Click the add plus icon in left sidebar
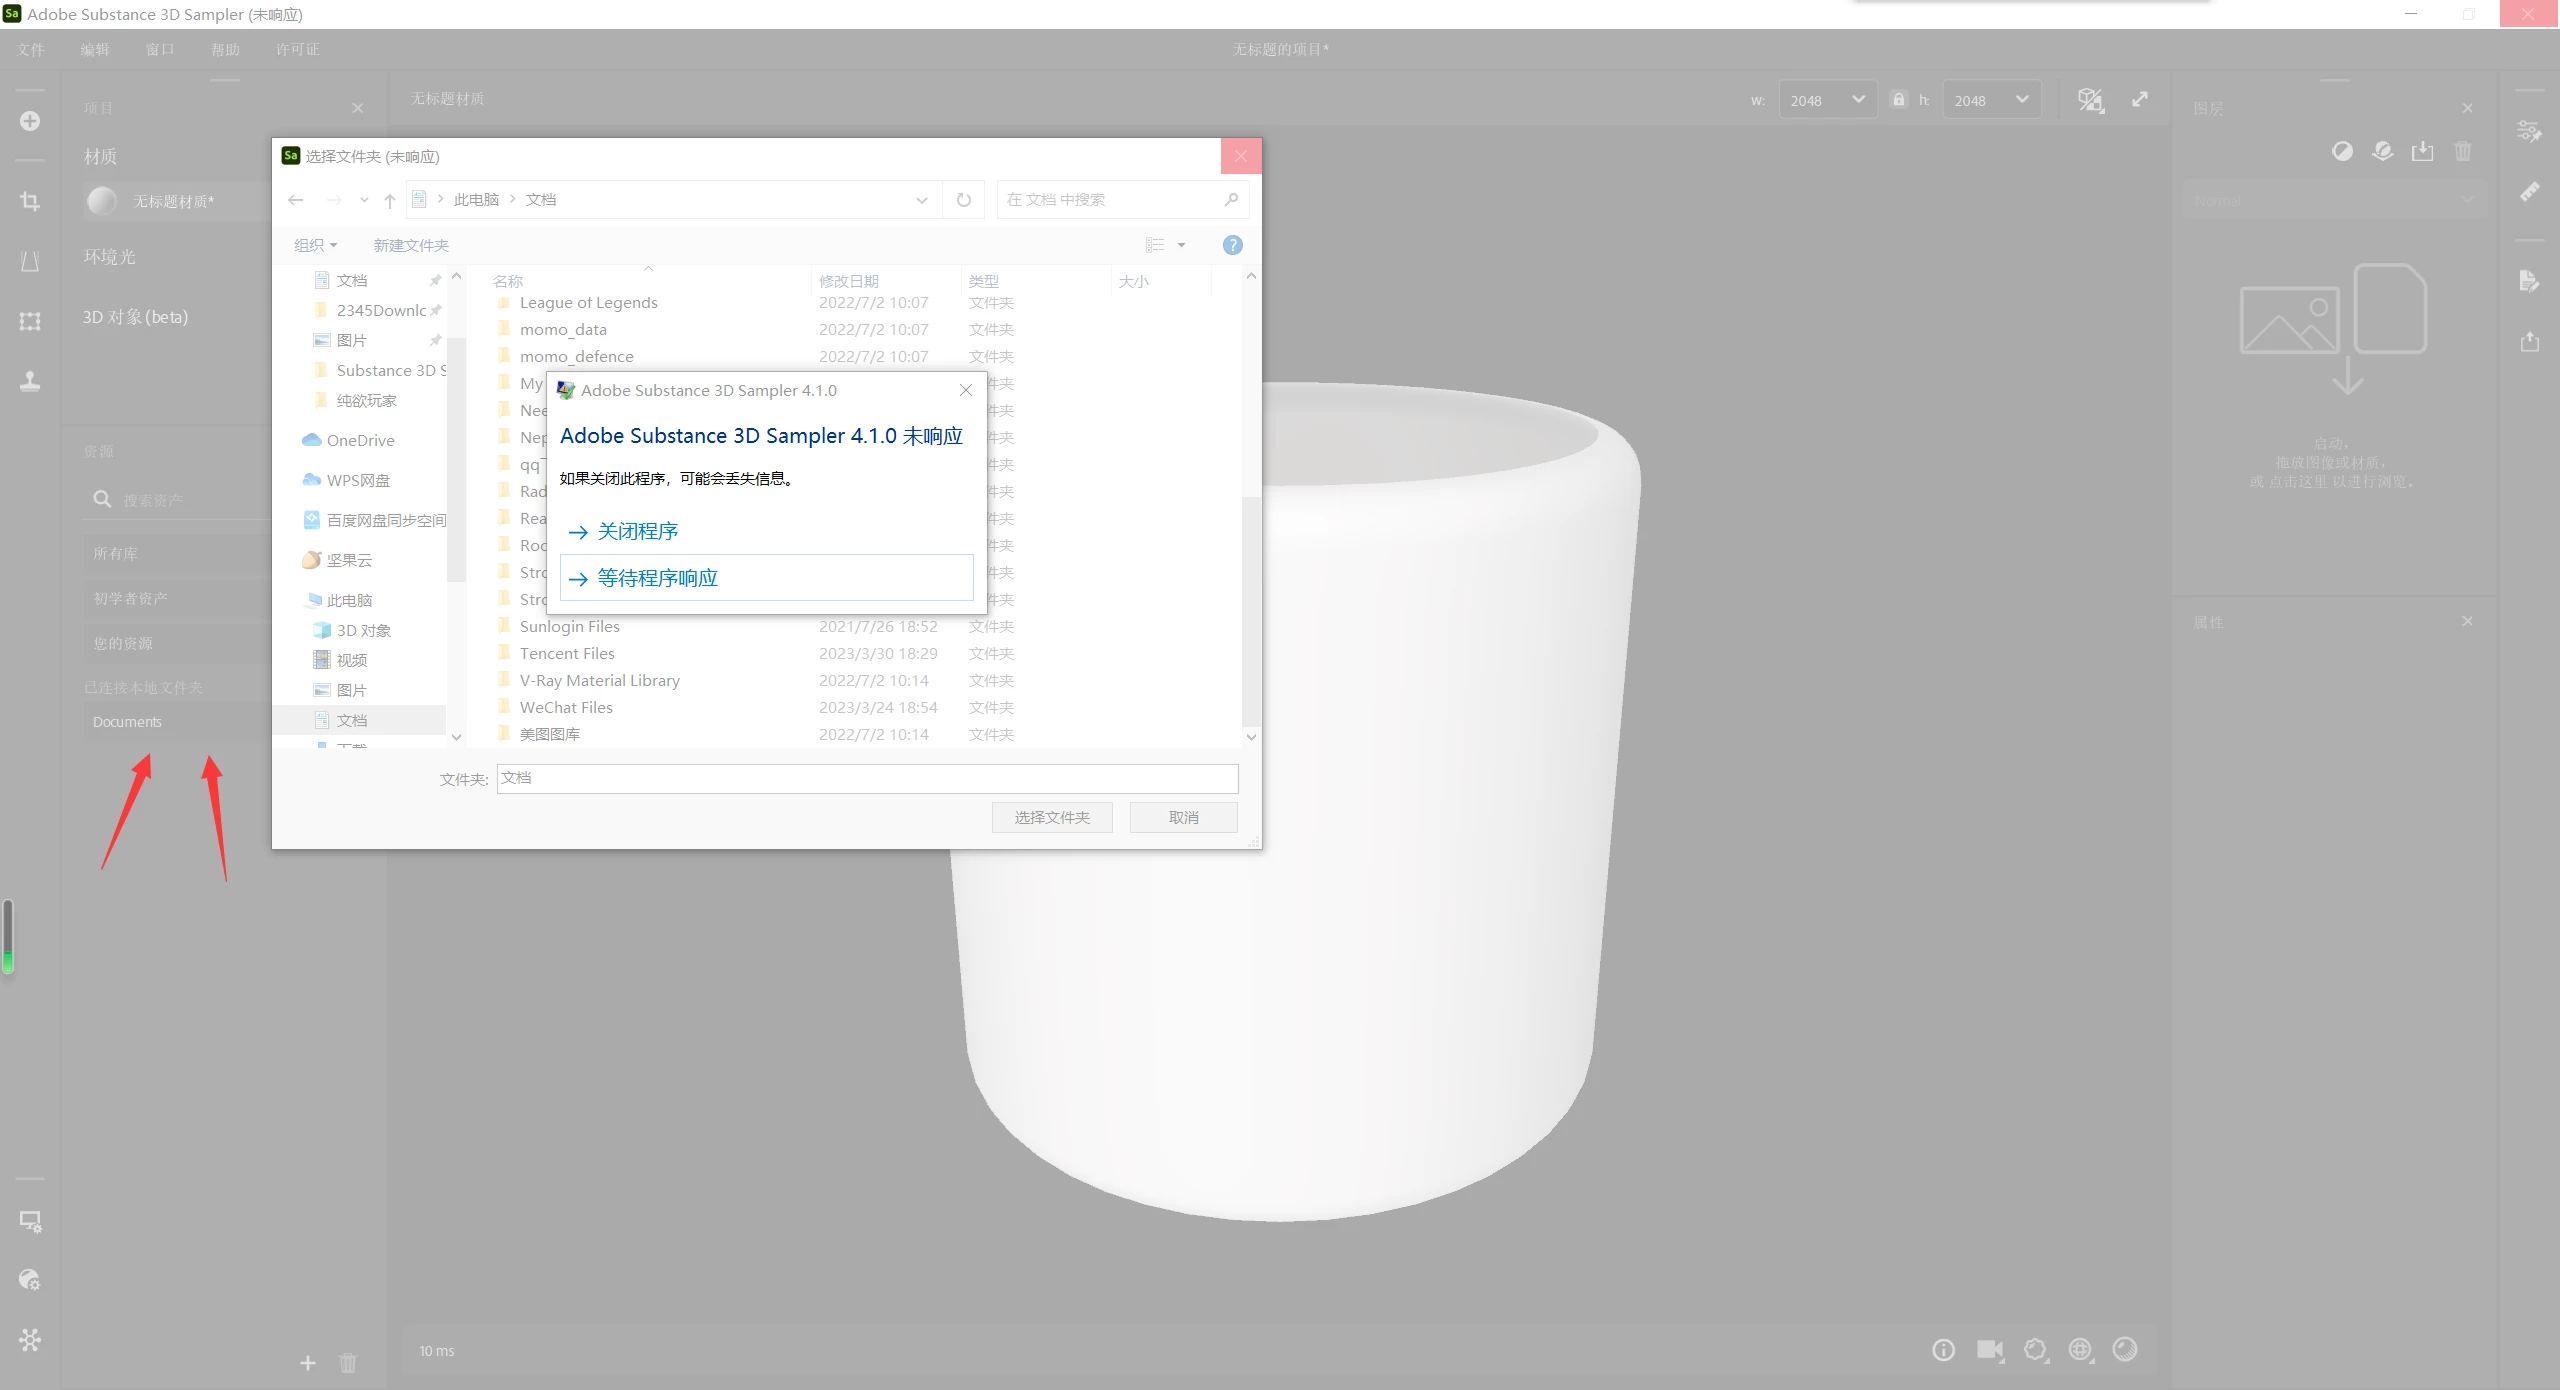 30,121
